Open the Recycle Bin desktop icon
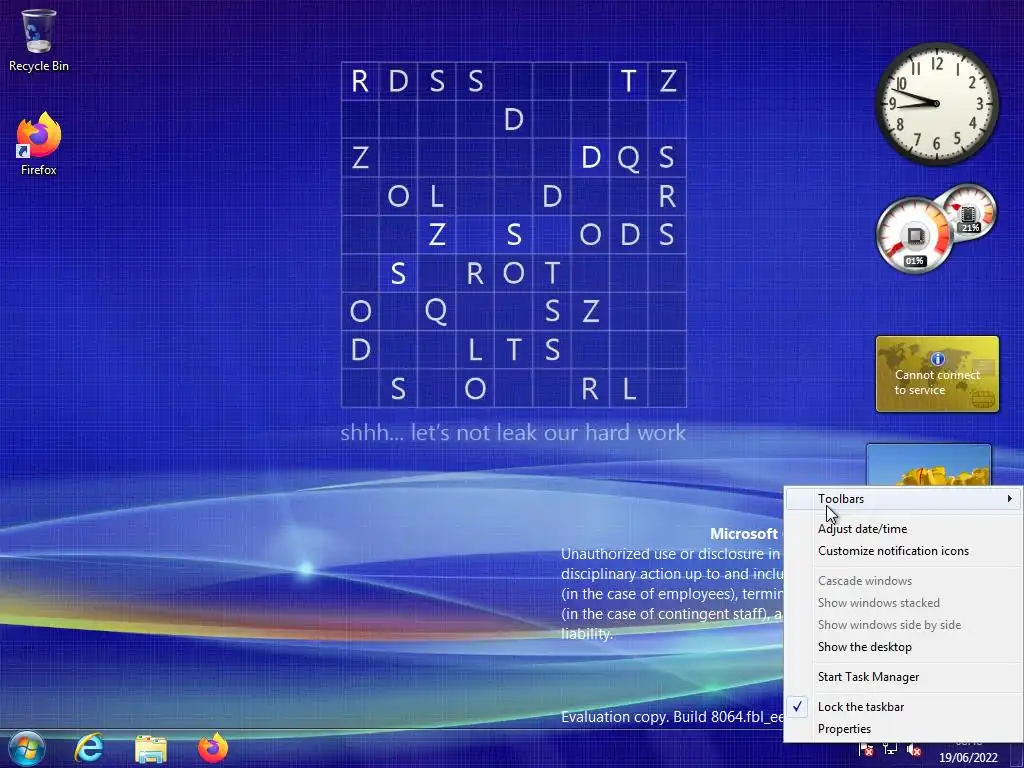Screen dimensions: 1024x768 point(39,40)
